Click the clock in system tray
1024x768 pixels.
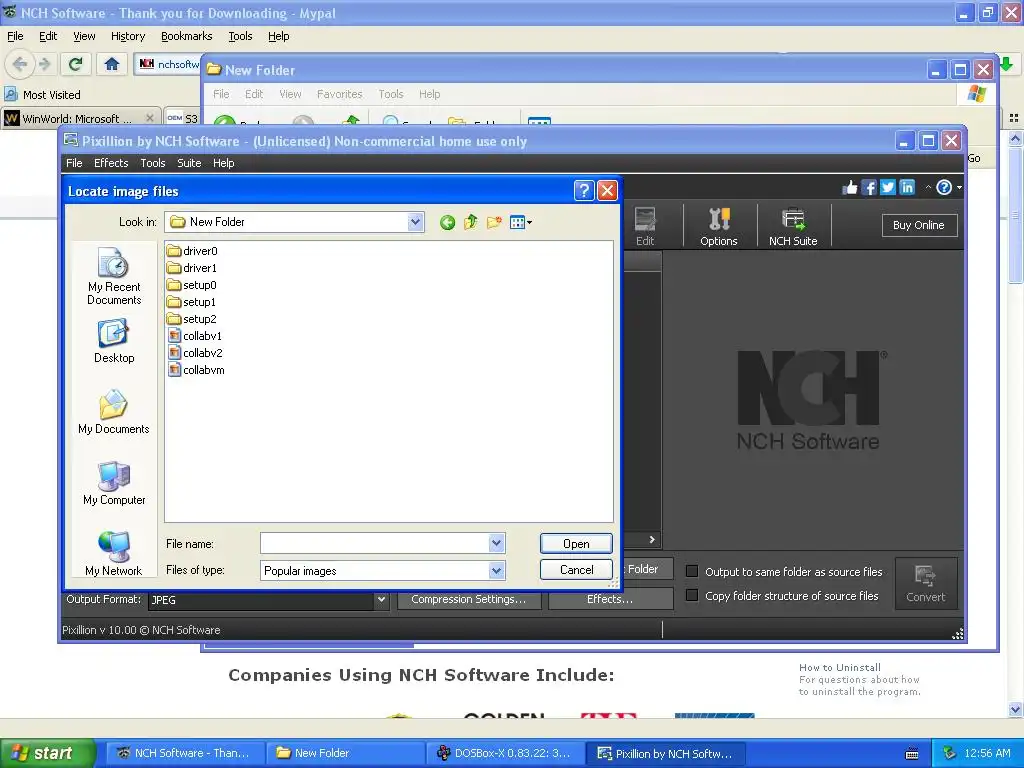(x=987, y=753)
